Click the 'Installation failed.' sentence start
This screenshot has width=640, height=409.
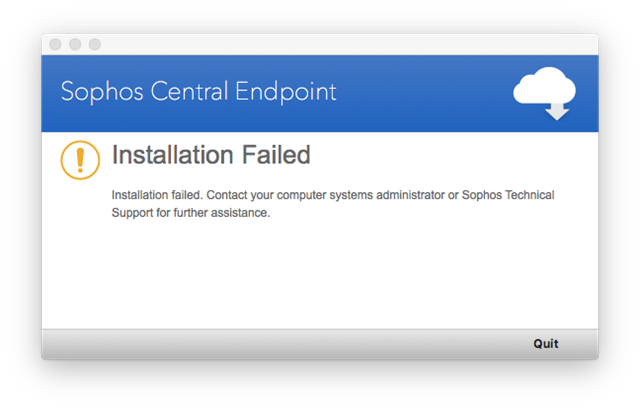tap(157, 195)
